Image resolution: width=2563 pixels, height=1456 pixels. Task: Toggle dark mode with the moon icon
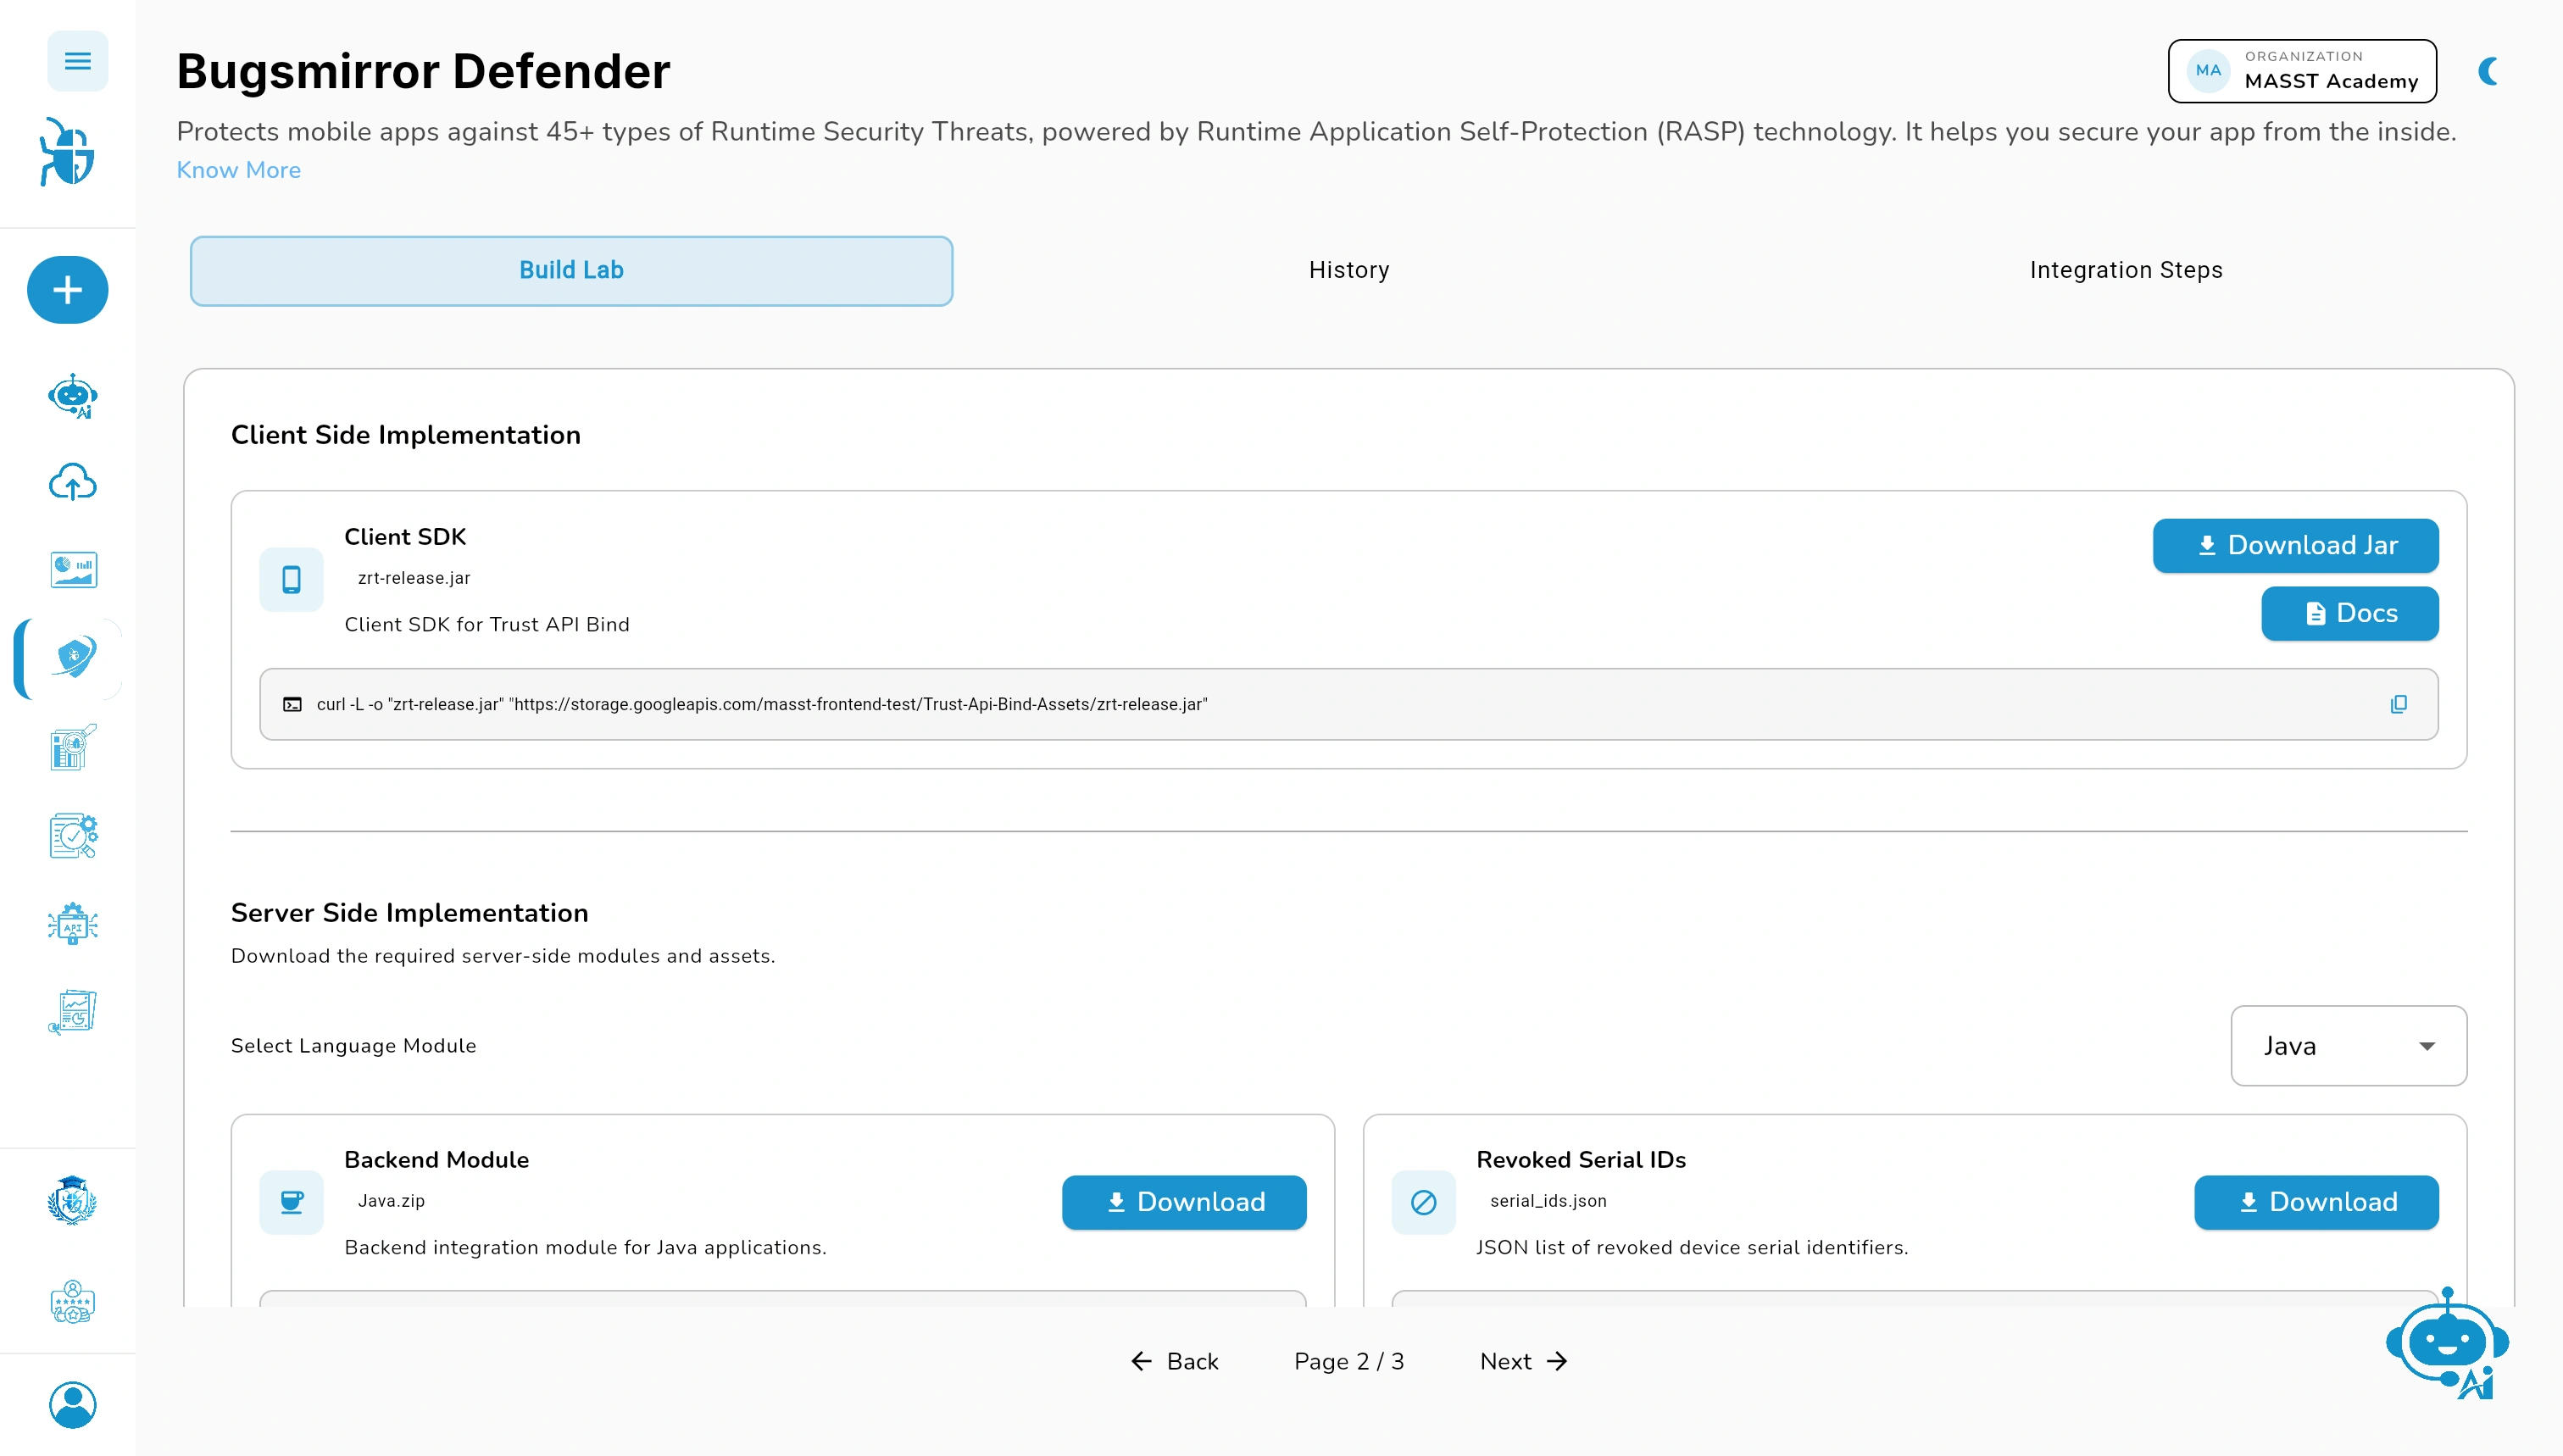click(x=2489, y=72)
